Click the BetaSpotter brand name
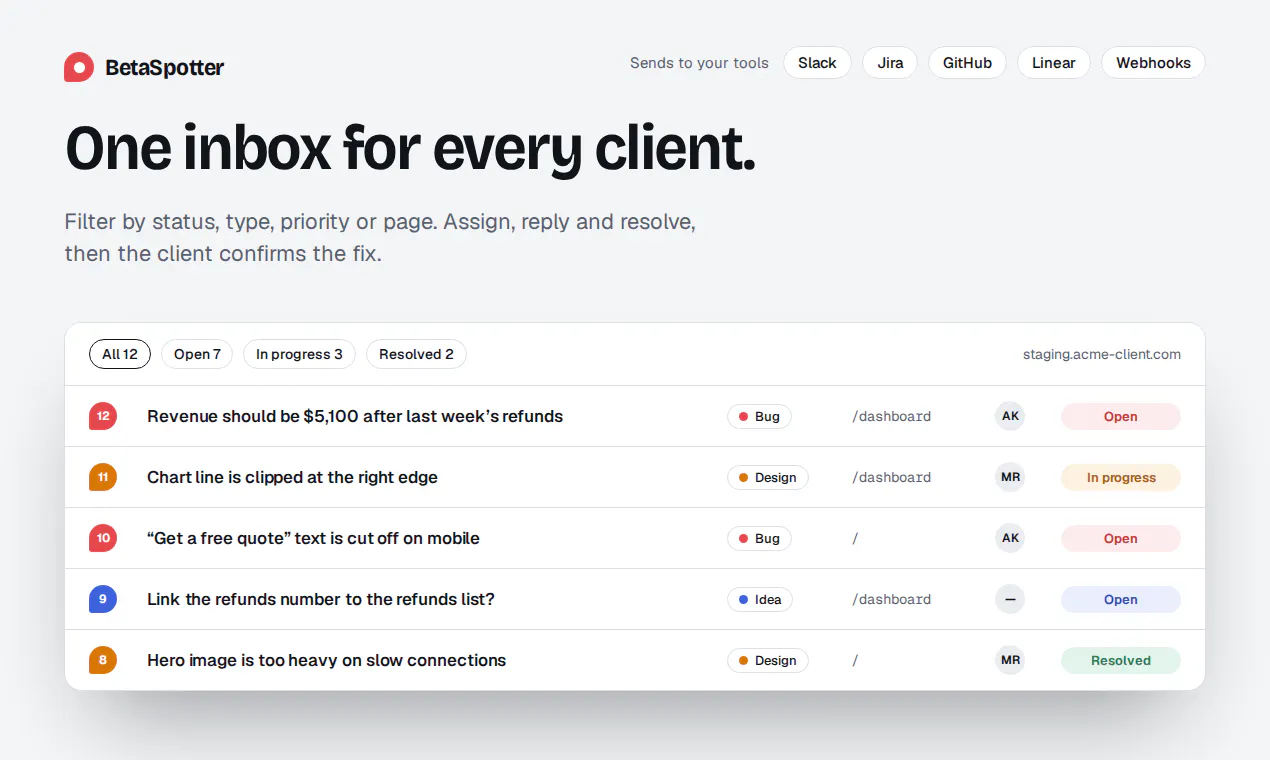Screen dimensions: 1270x760 [x=165, y=67]
